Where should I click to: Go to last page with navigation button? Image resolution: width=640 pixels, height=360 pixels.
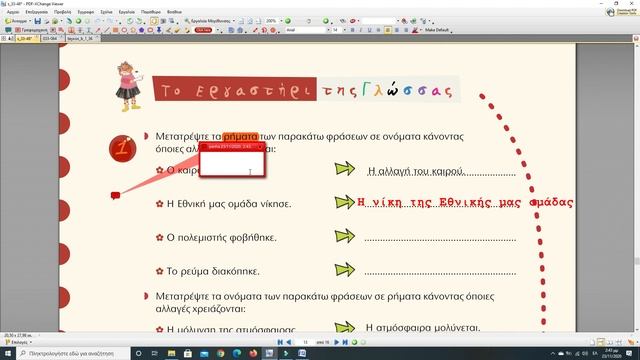tap(345, 342)
